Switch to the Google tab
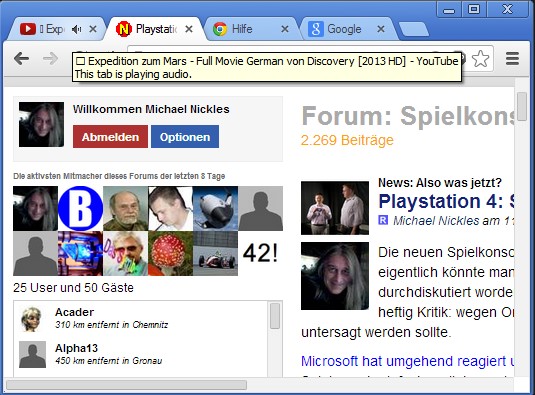 348,29
